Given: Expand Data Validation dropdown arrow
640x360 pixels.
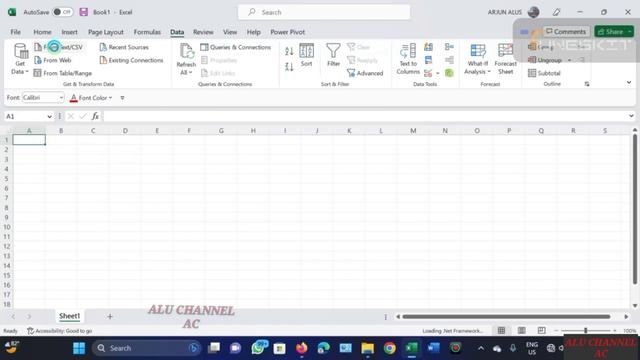Looking at the screenshot, I should tap(438, 73).
